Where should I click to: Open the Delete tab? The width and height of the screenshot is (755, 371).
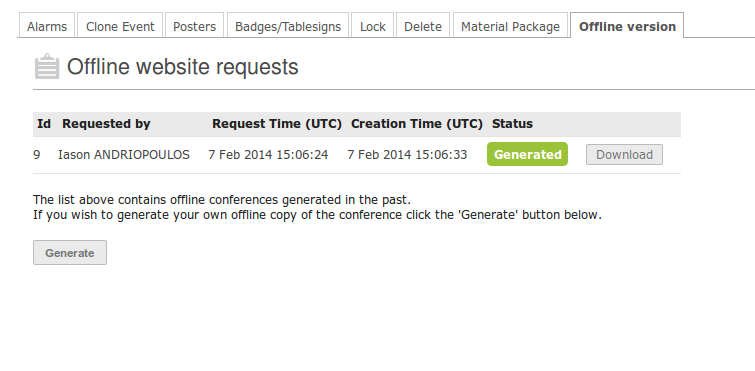[423, 26]
